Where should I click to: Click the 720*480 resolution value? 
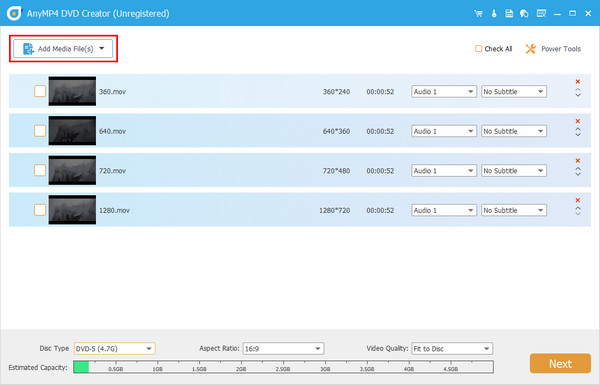pyautogui.click(x=336, y=171)
